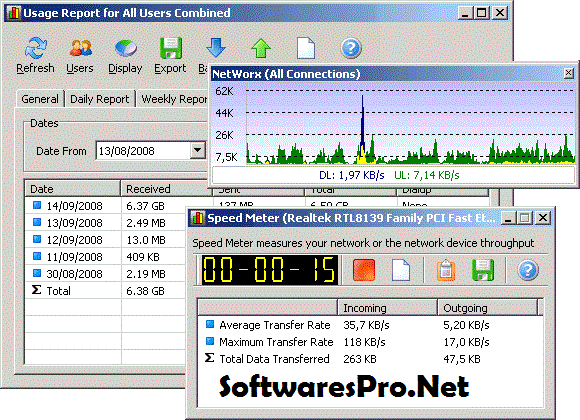Maximize the Usage Report window

tap(482, 13)
